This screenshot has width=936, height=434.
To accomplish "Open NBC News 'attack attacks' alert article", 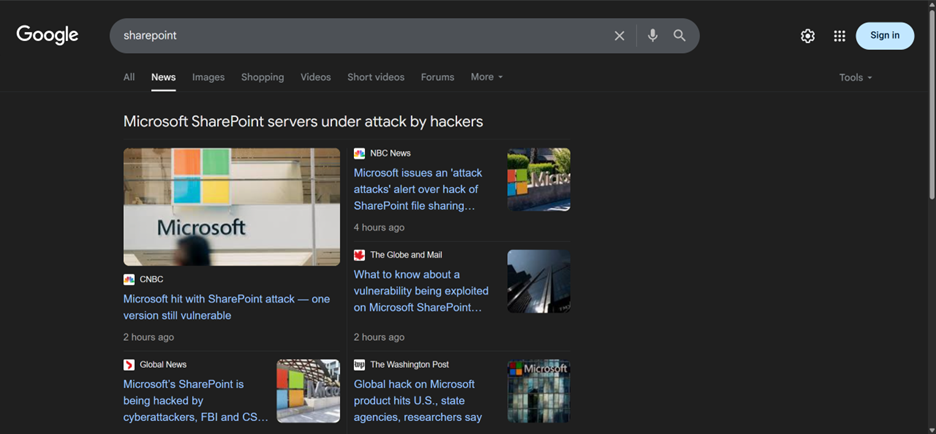I will click(x=418, y=189).
